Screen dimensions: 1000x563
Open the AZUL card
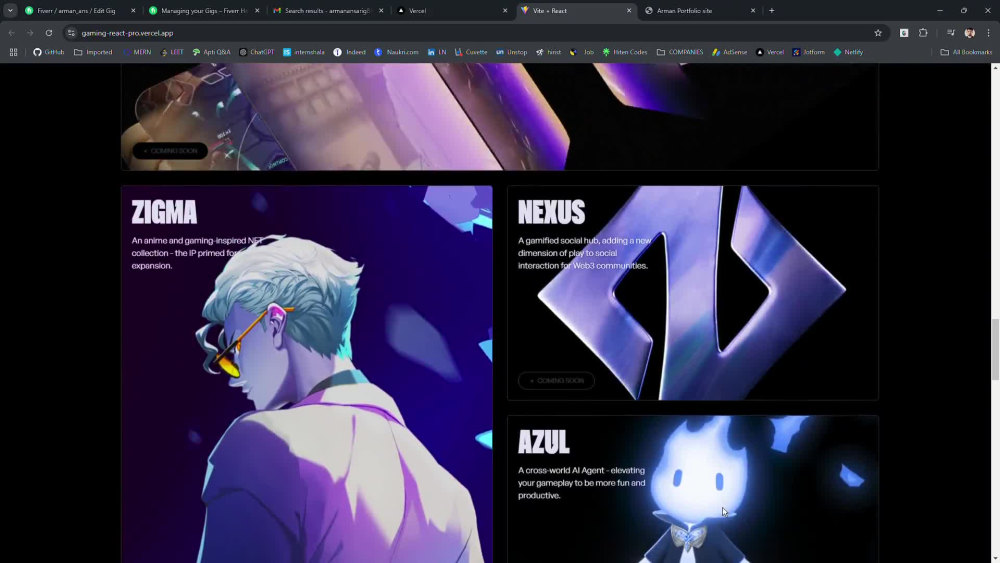point(693,489)
